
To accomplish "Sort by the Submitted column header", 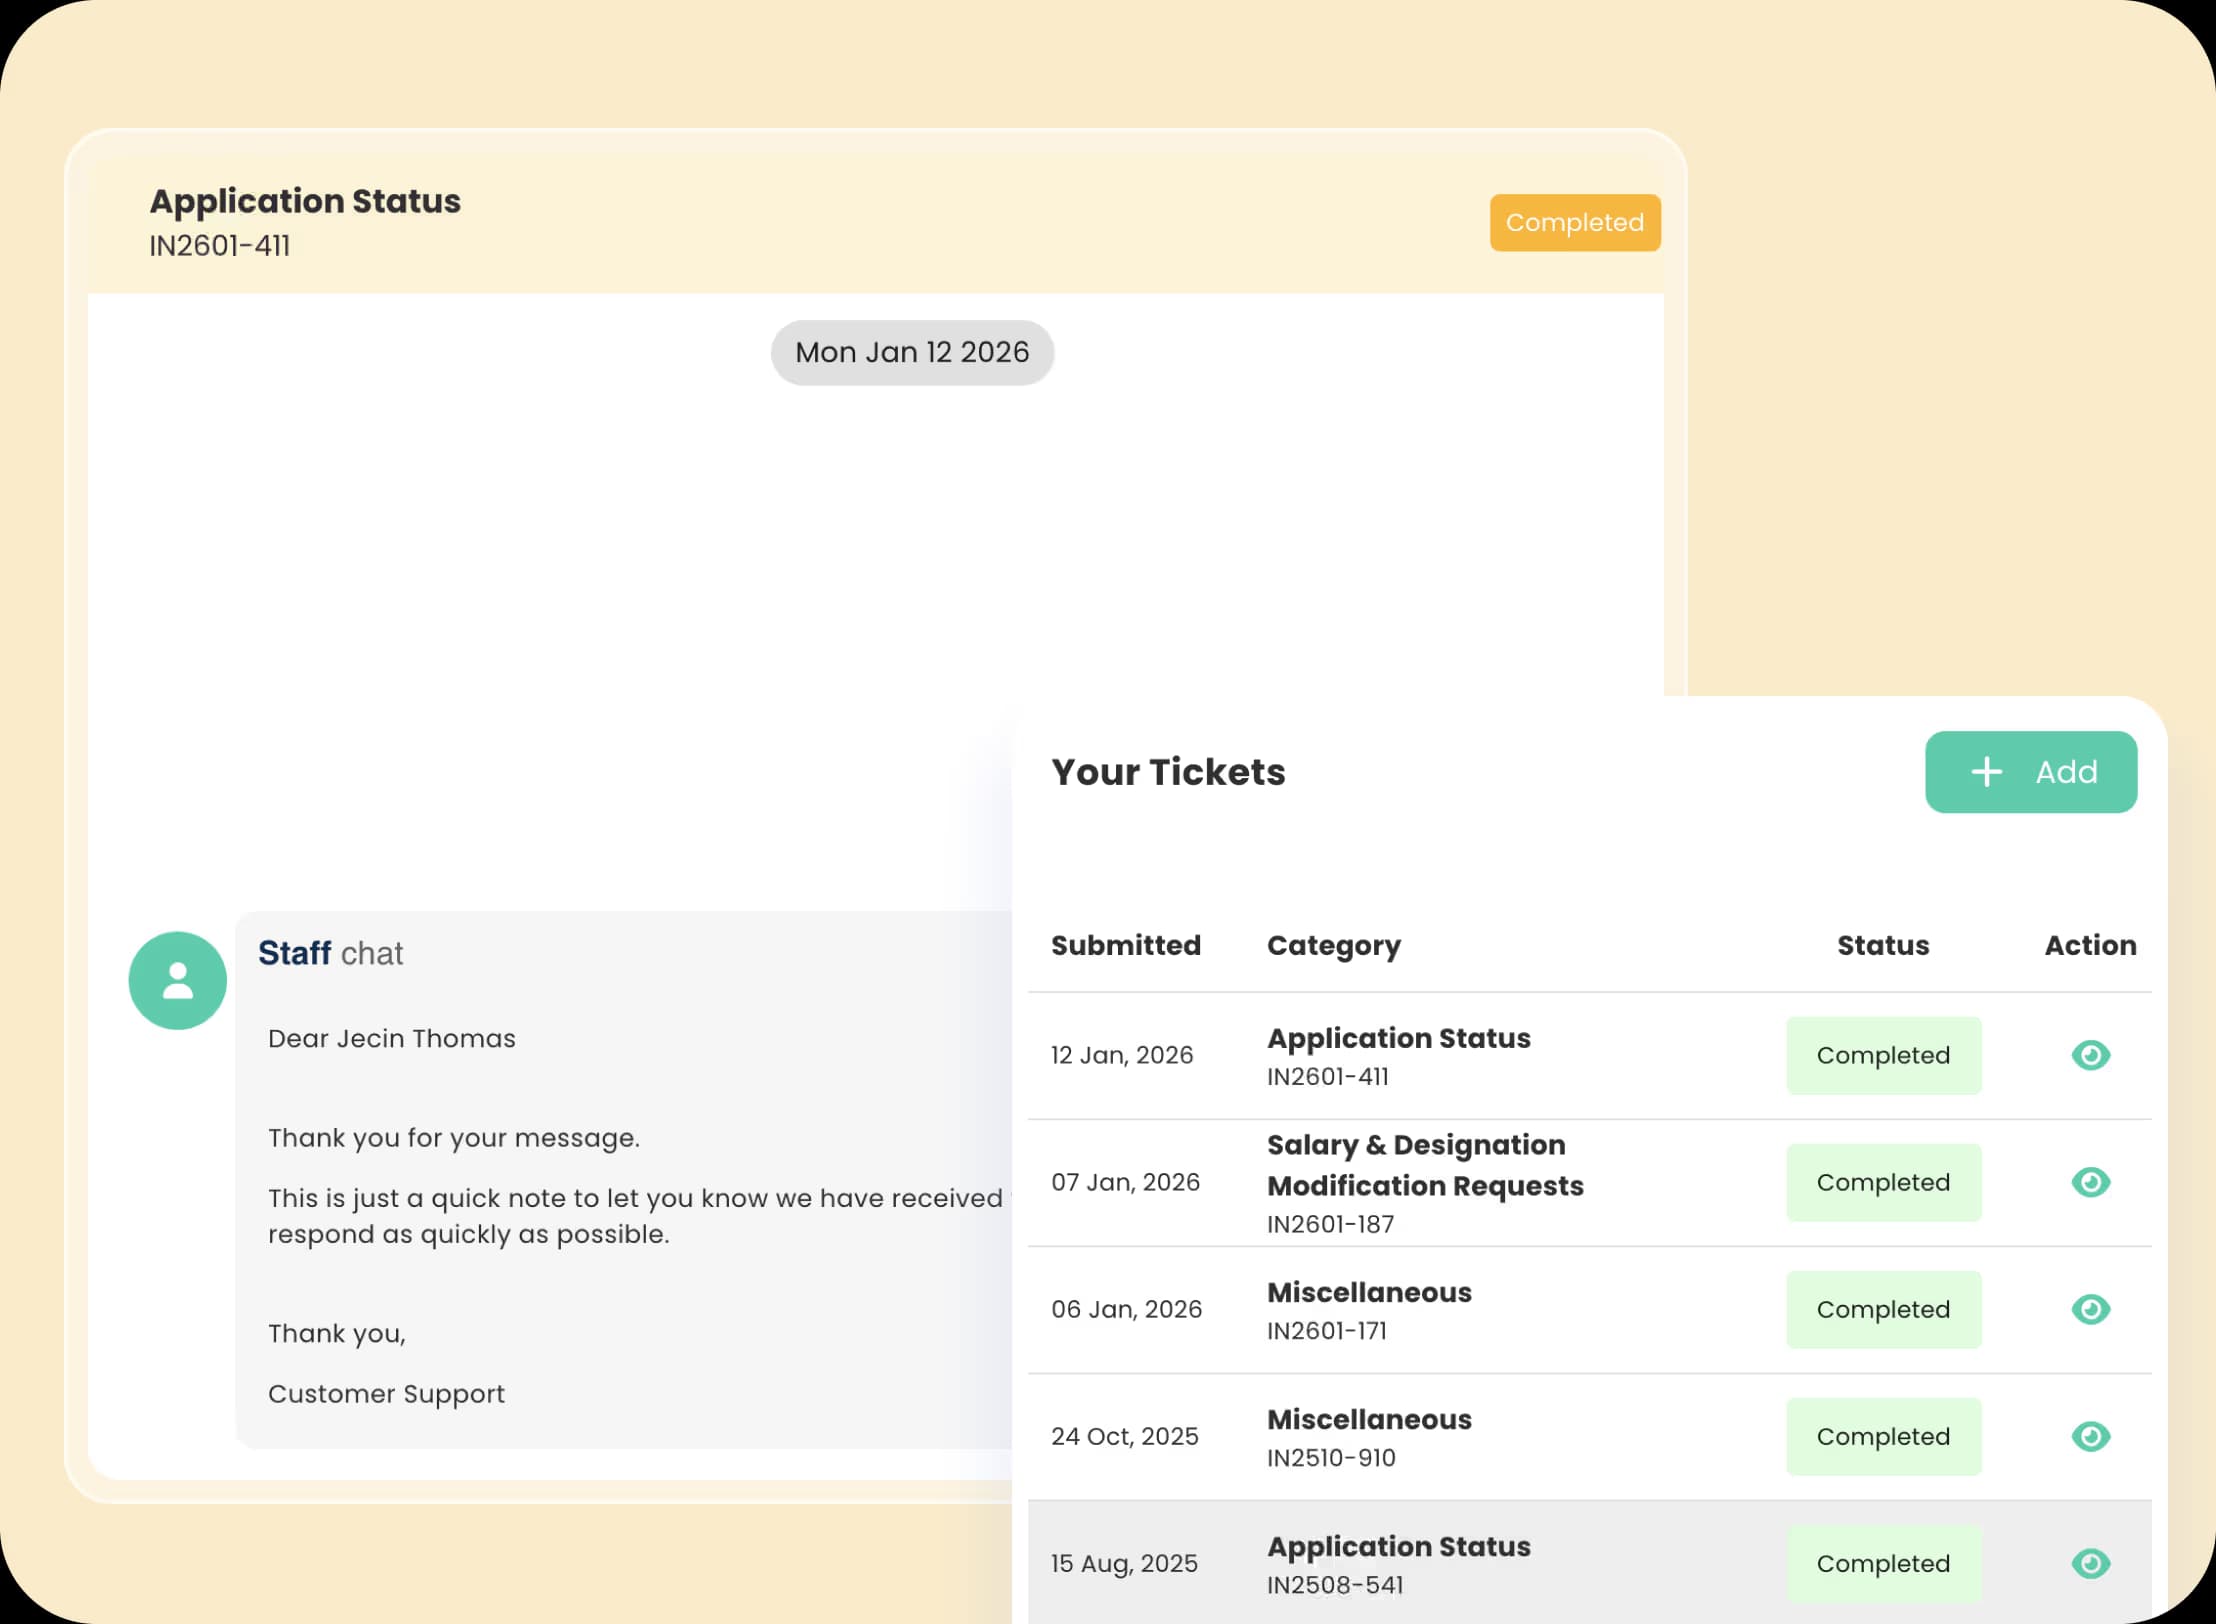I will pos(1125,945).
